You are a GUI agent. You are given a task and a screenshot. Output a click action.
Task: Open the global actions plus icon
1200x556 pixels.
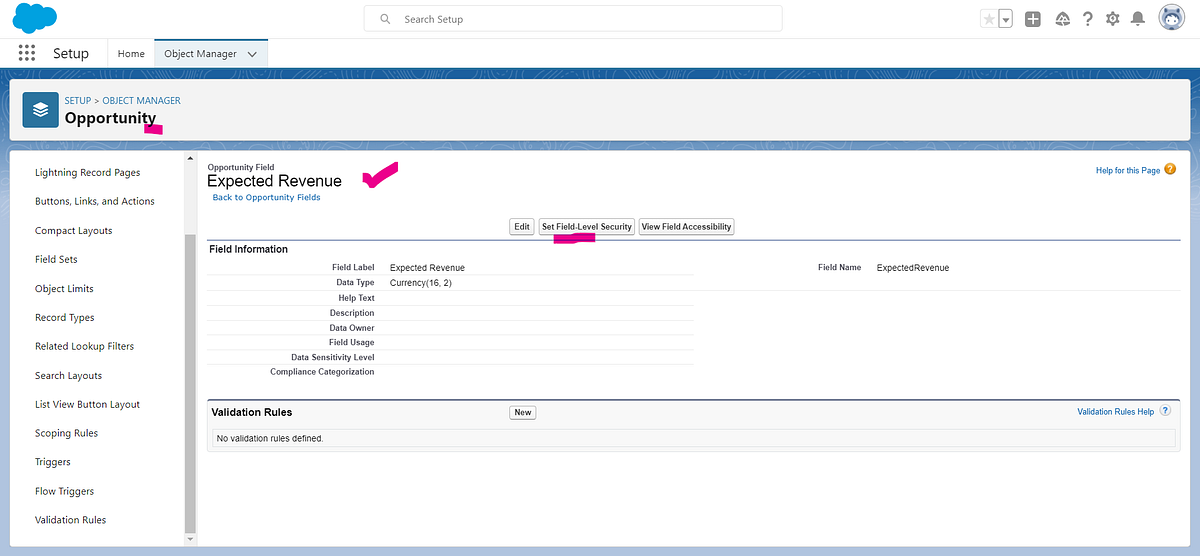(1033, 19)
